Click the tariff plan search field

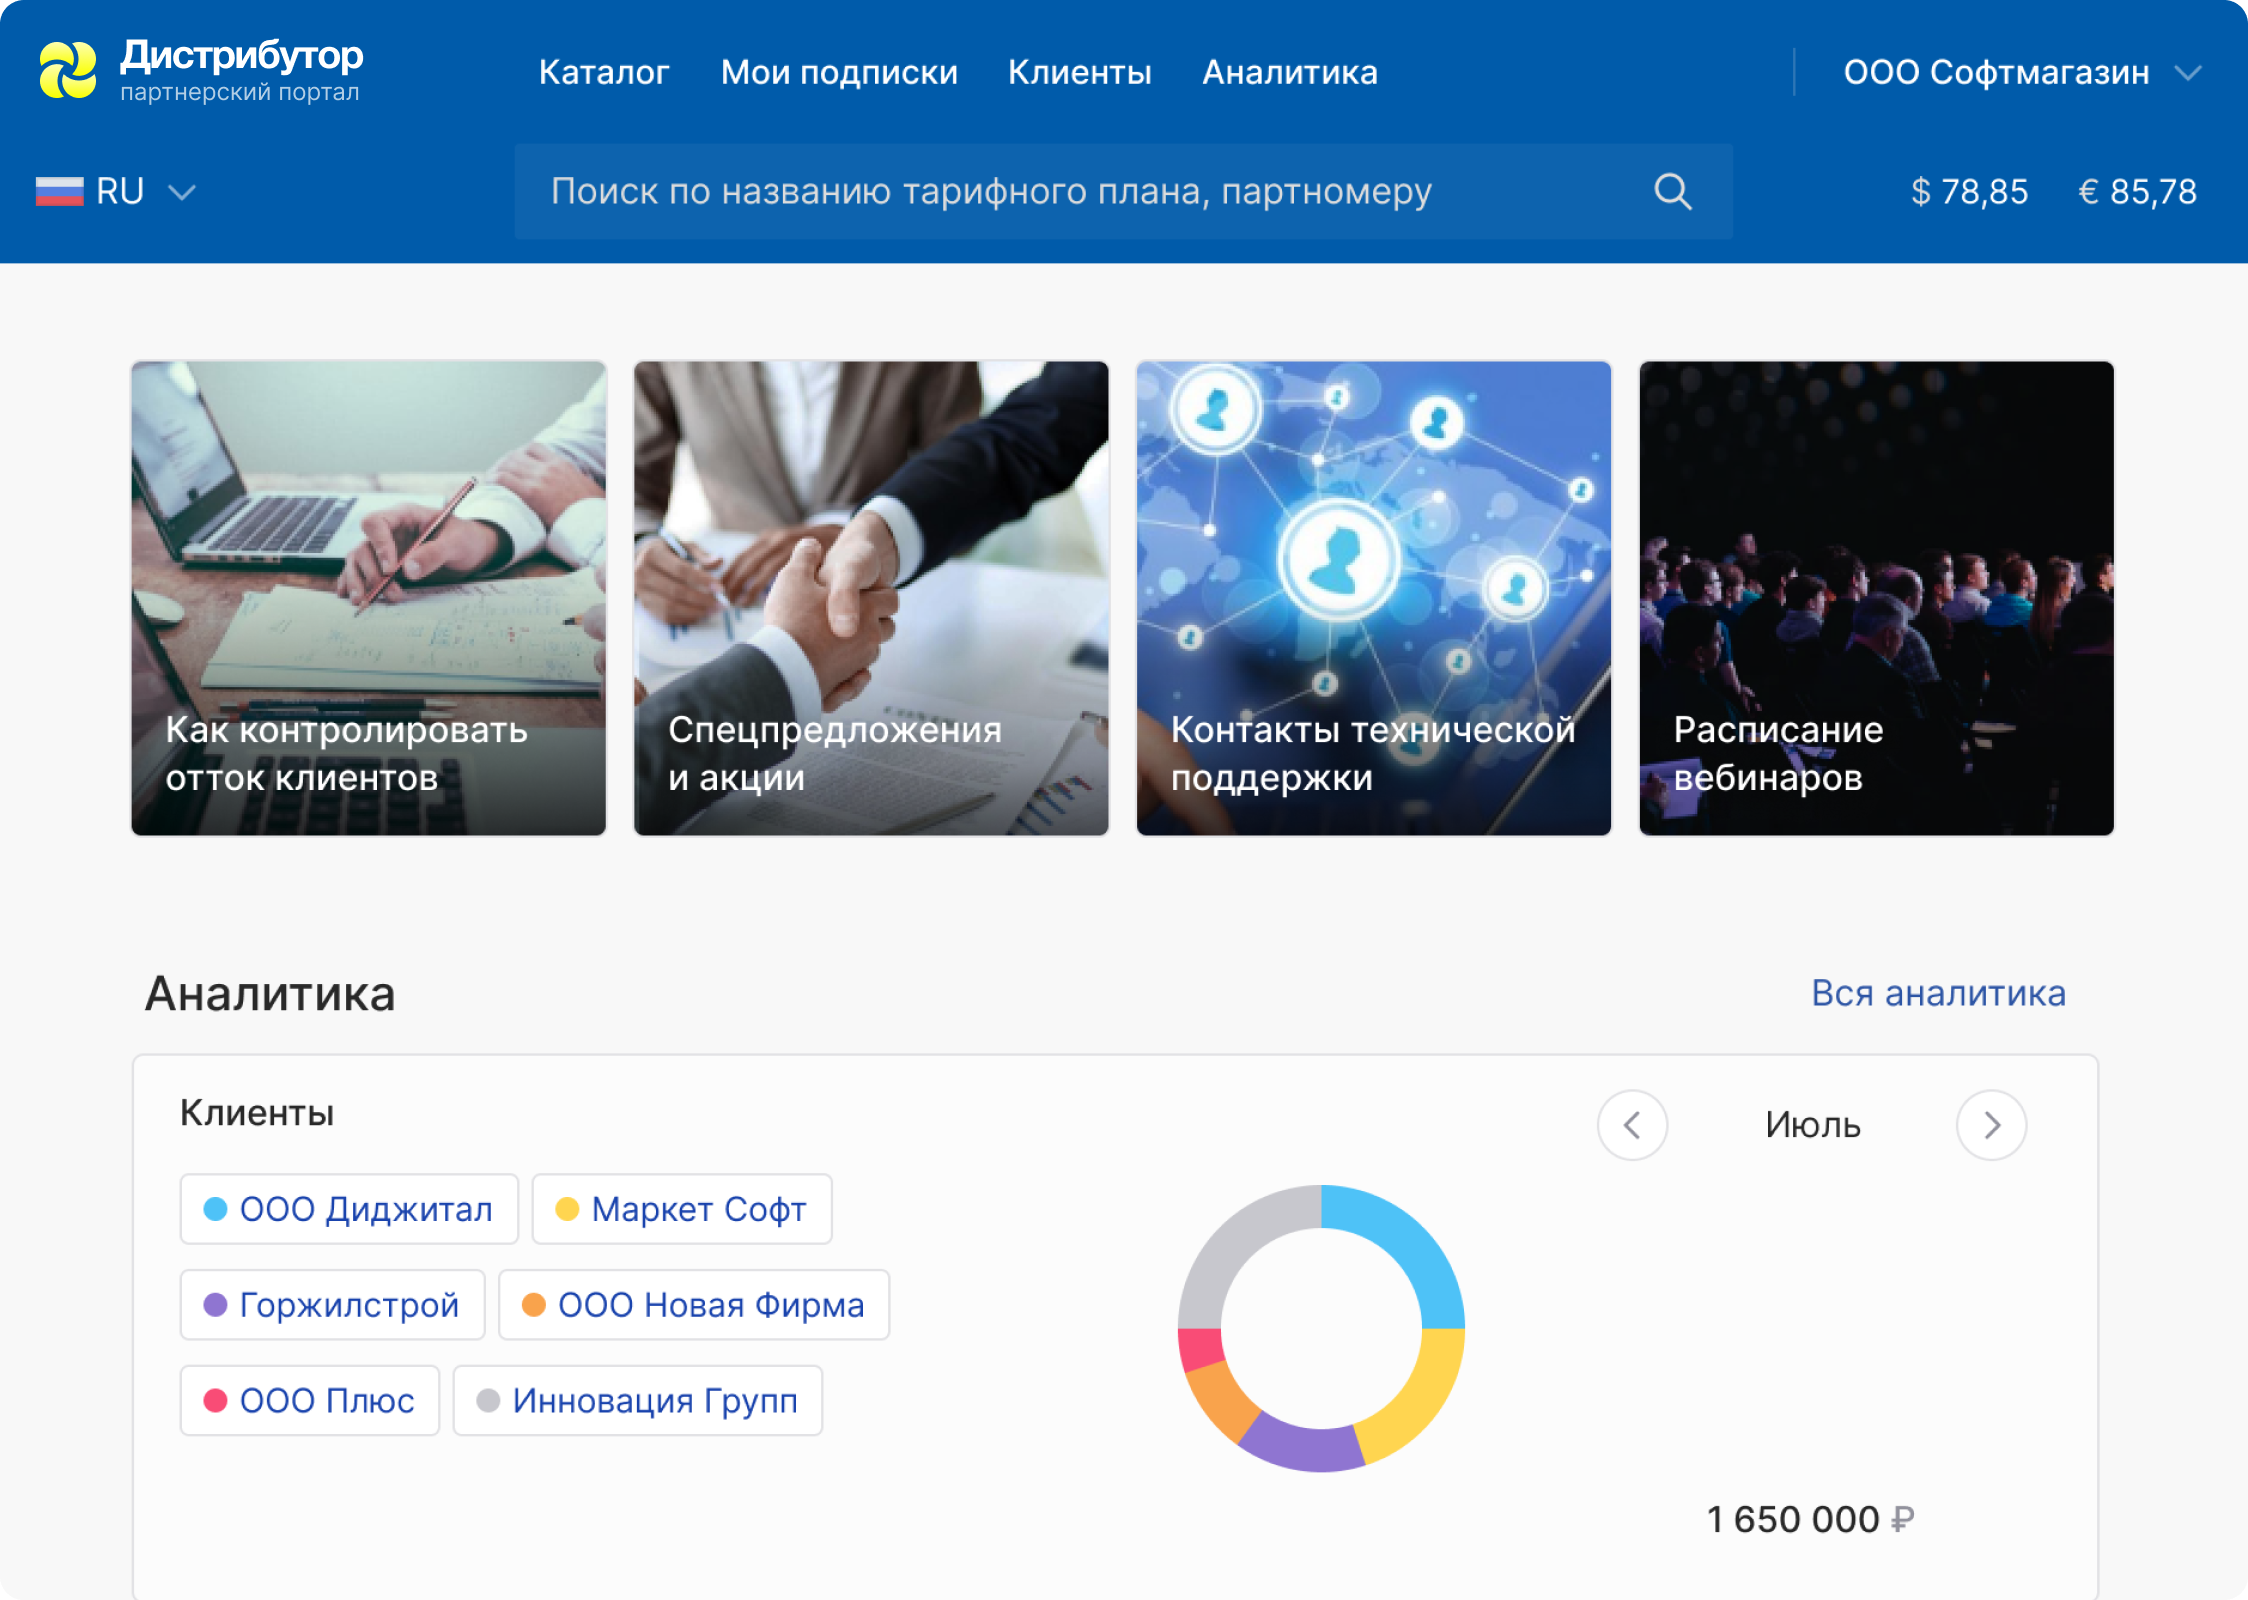pos(1000,191)
